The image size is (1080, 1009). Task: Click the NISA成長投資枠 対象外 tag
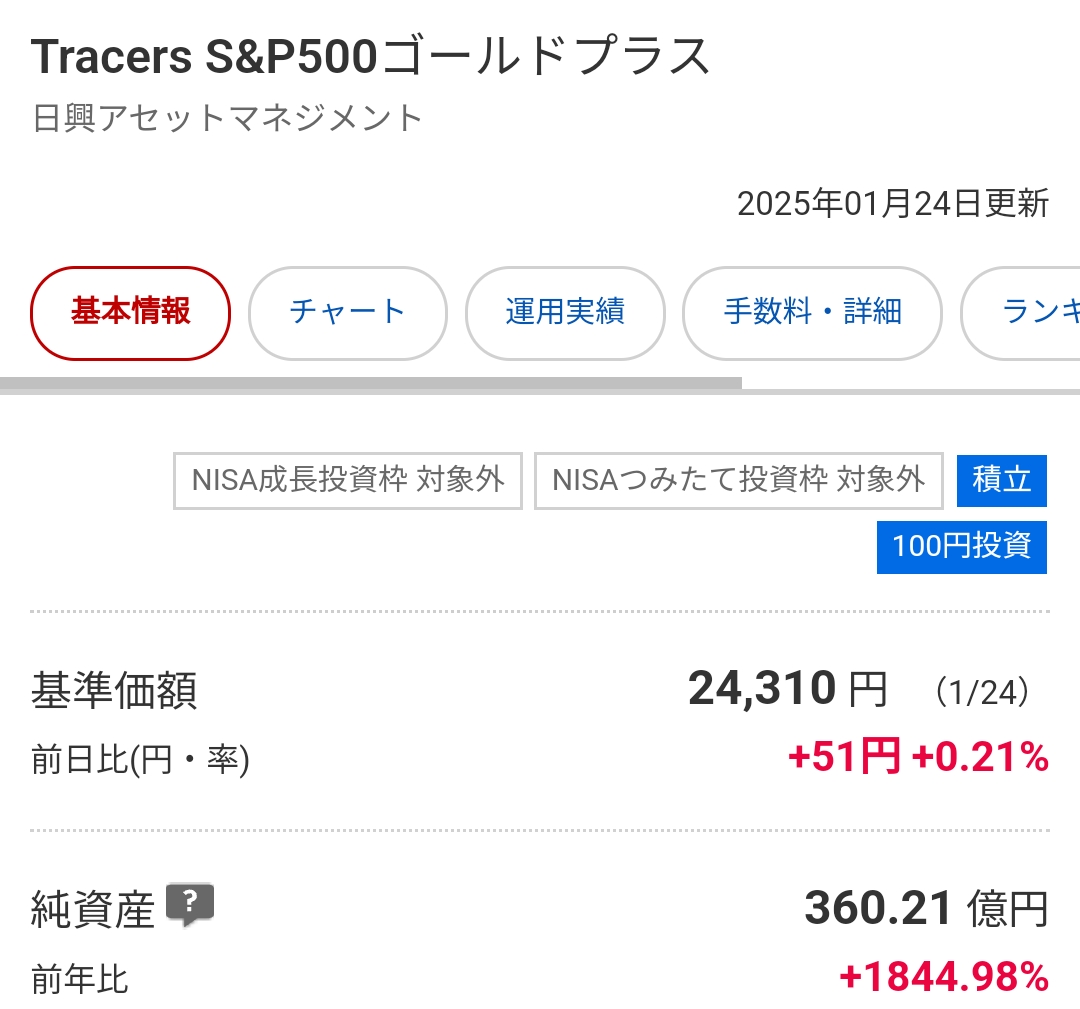point(348,481)
